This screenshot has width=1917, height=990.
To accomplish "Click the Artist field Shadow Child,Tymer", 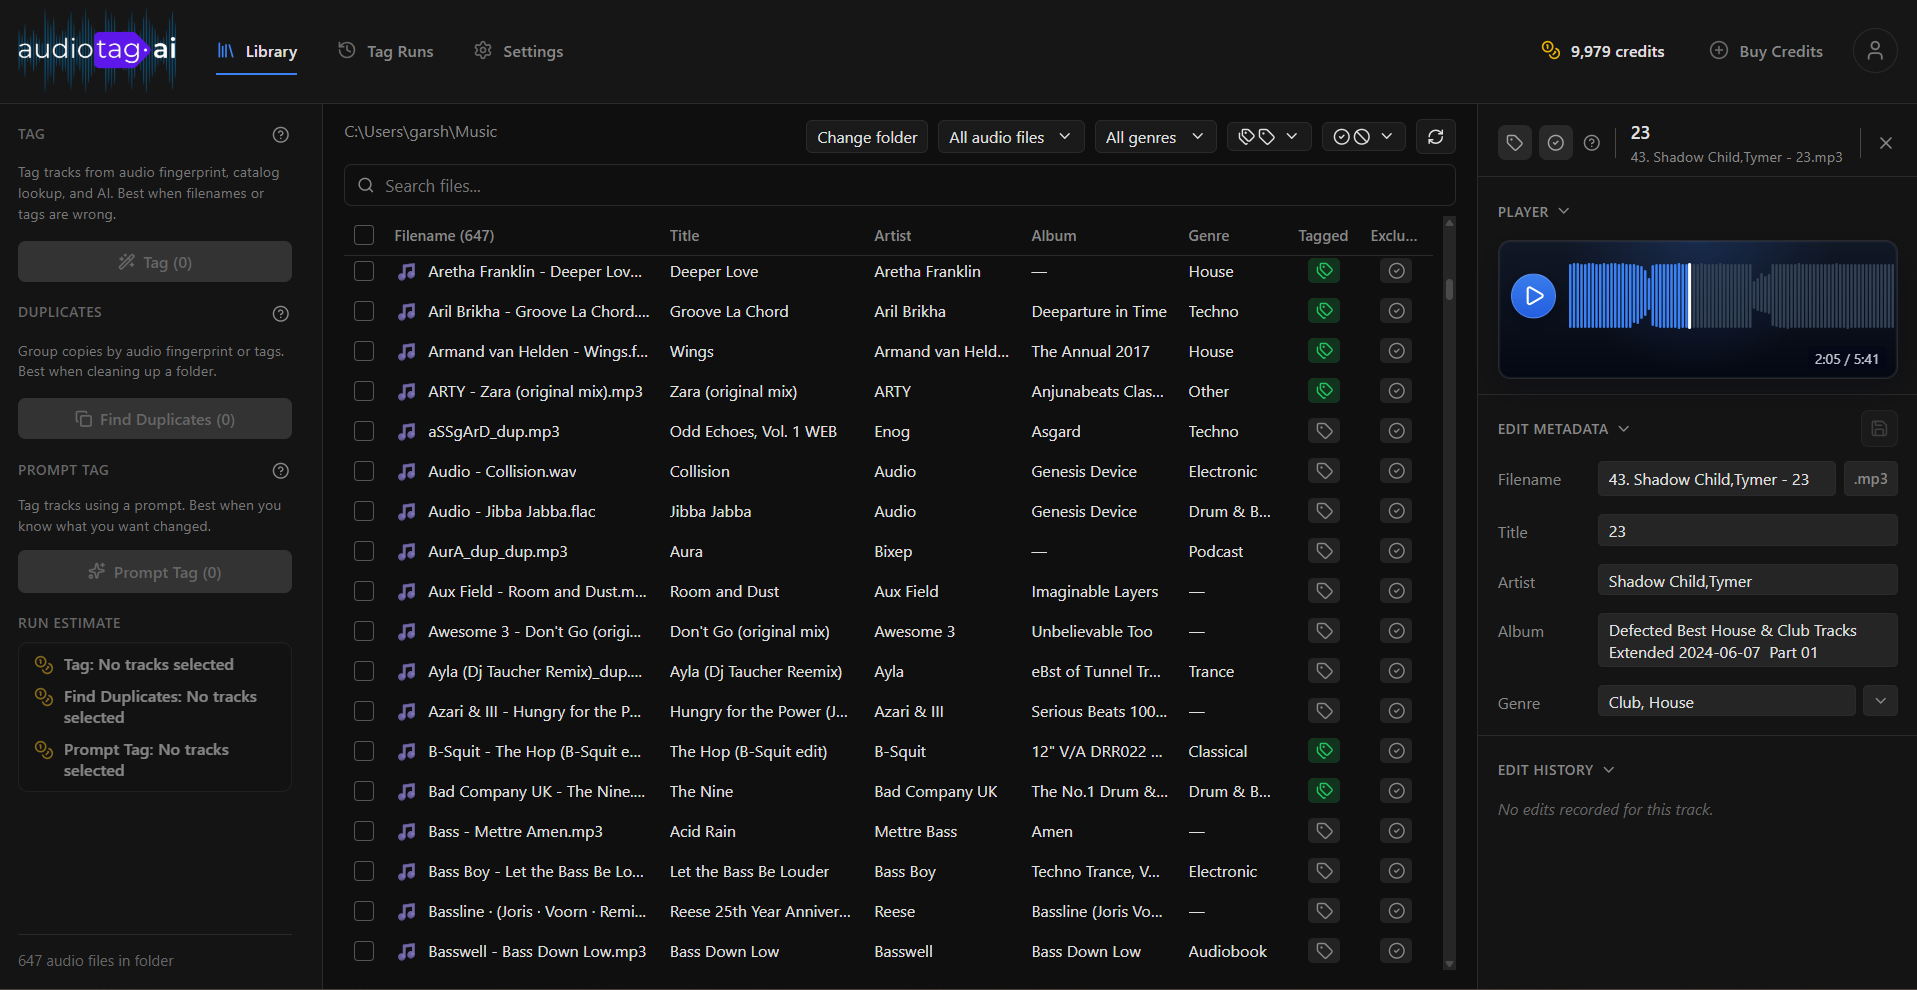I will coord(1747,581).
